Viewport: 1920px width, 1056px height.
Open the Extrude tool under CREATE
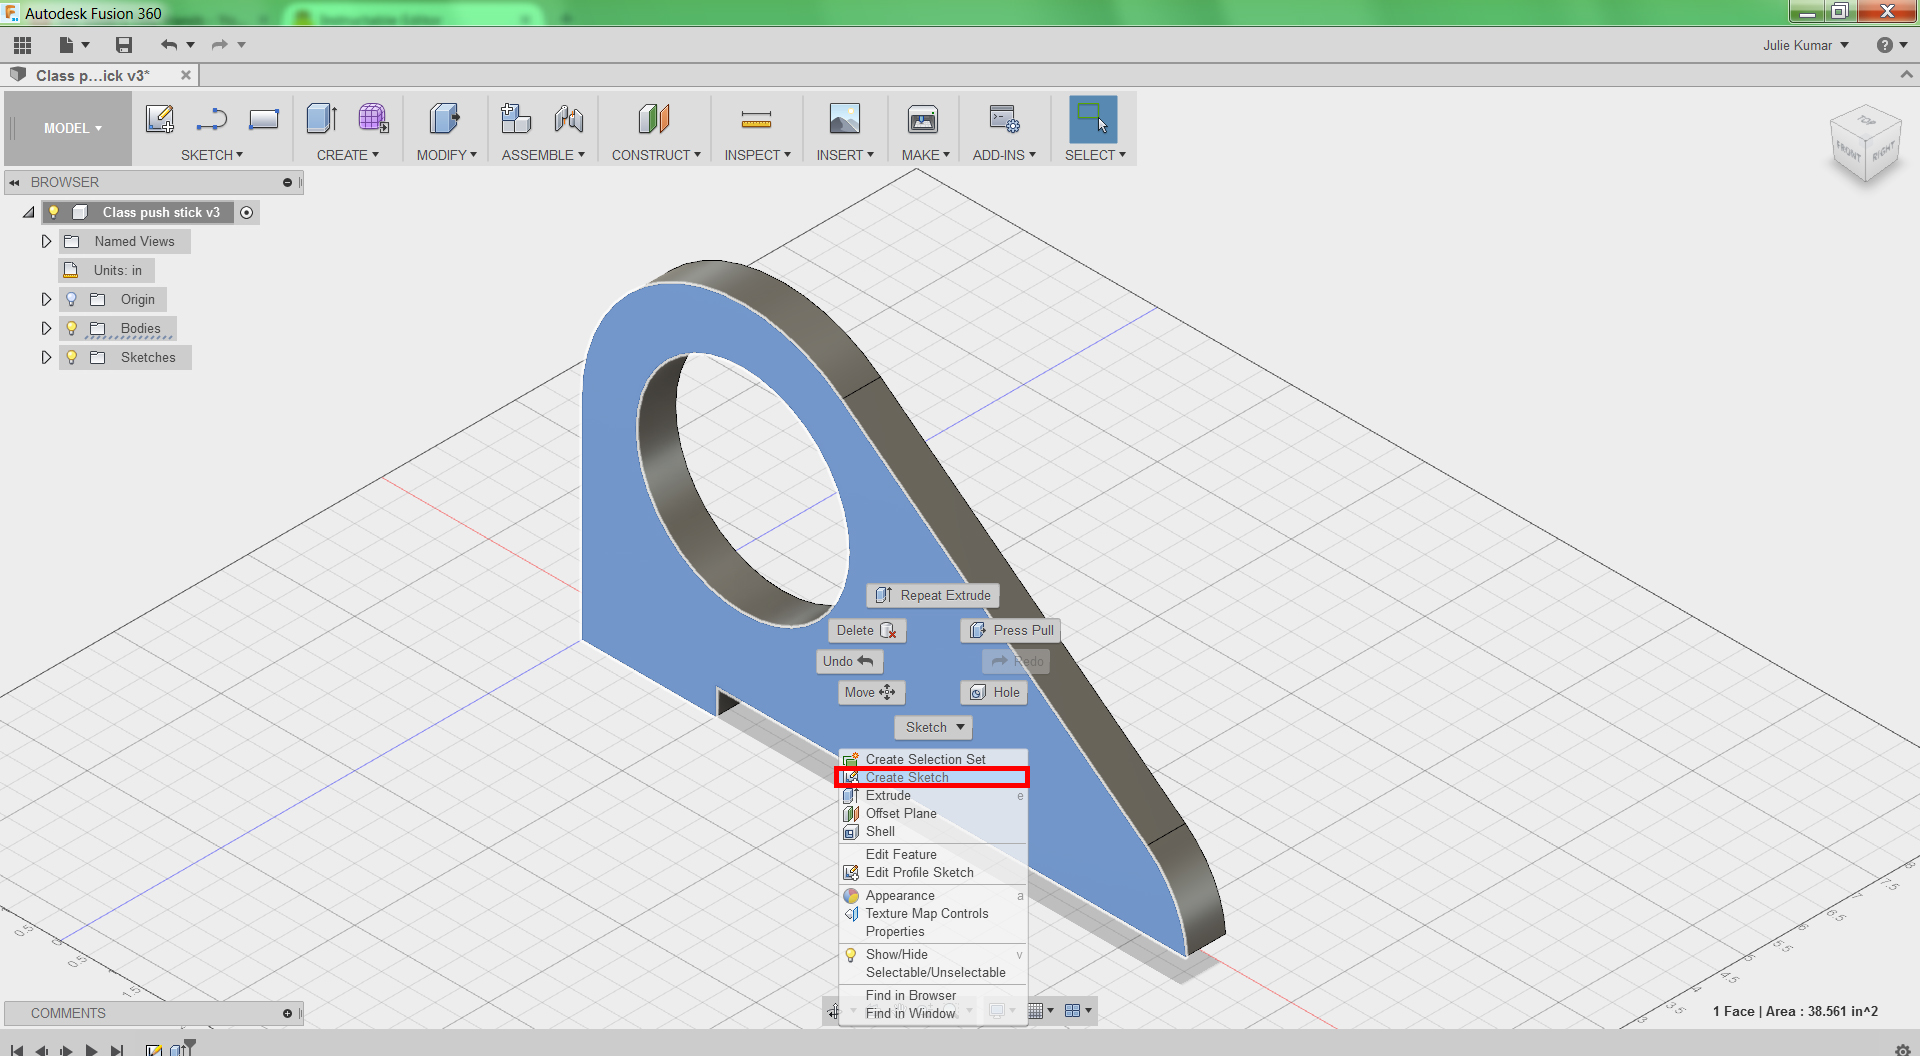pyautogui.click(x=320, y=118)
